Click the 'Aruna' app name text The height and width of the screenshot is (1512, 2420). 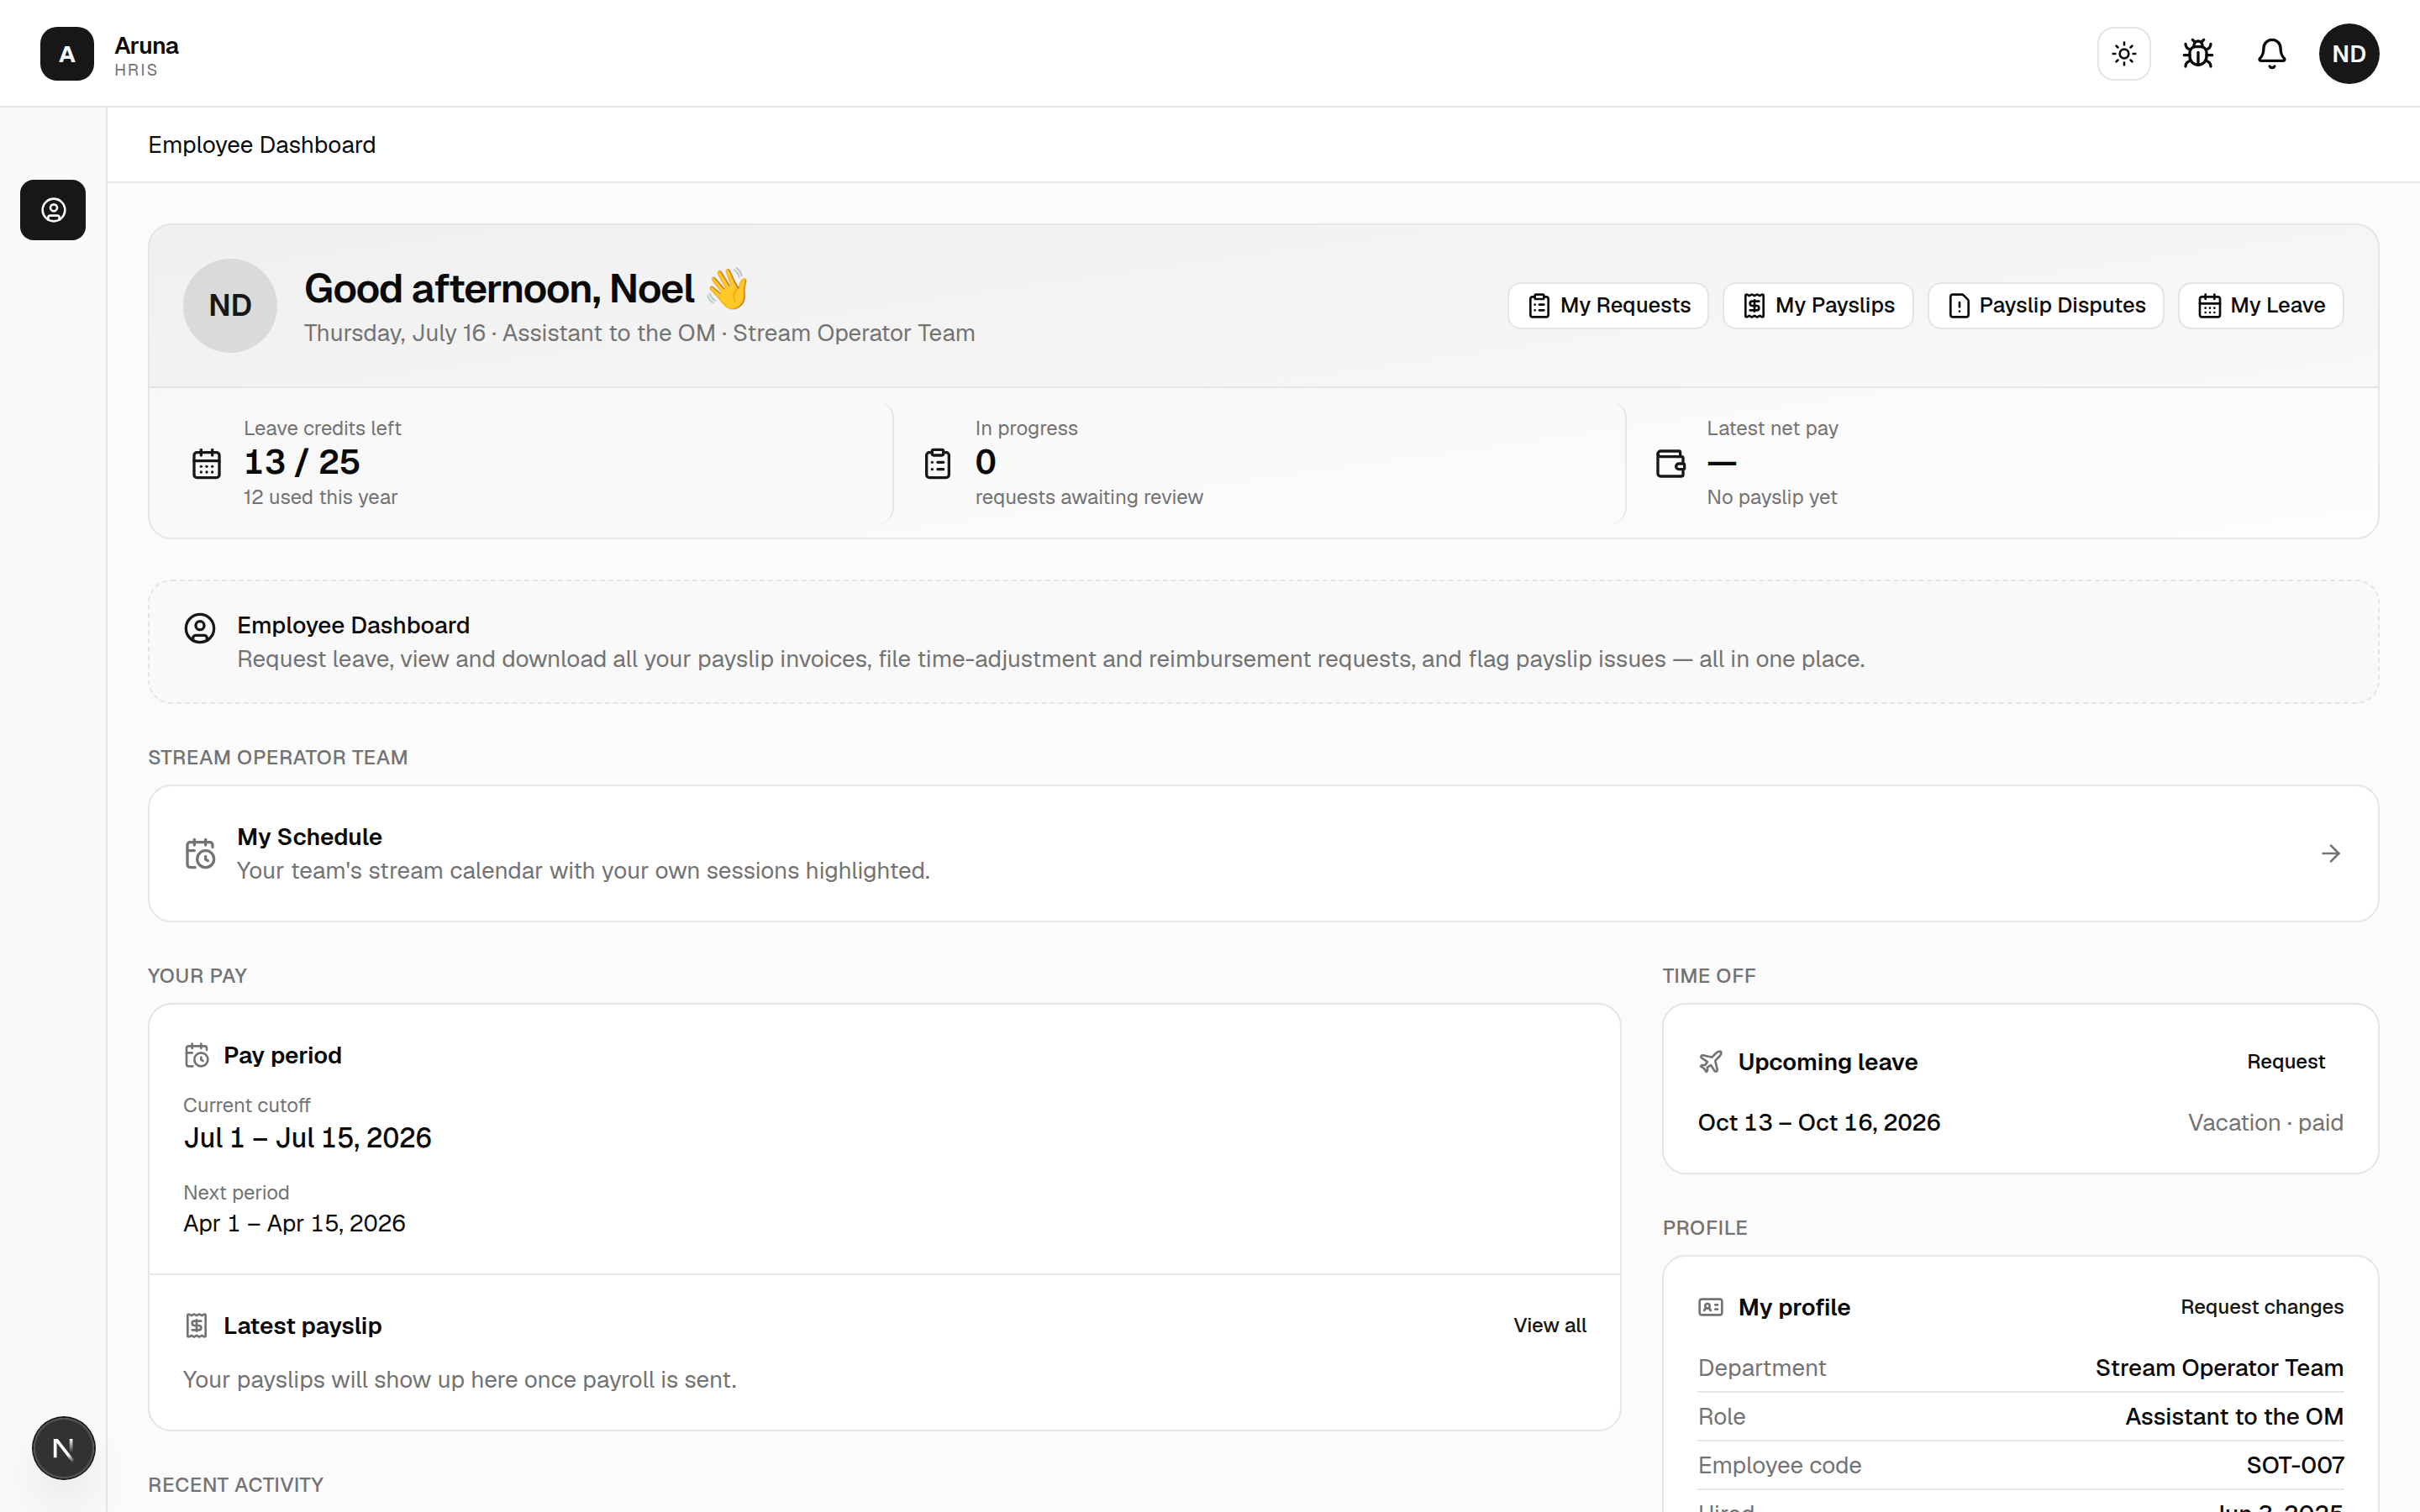tap(146, 46)
